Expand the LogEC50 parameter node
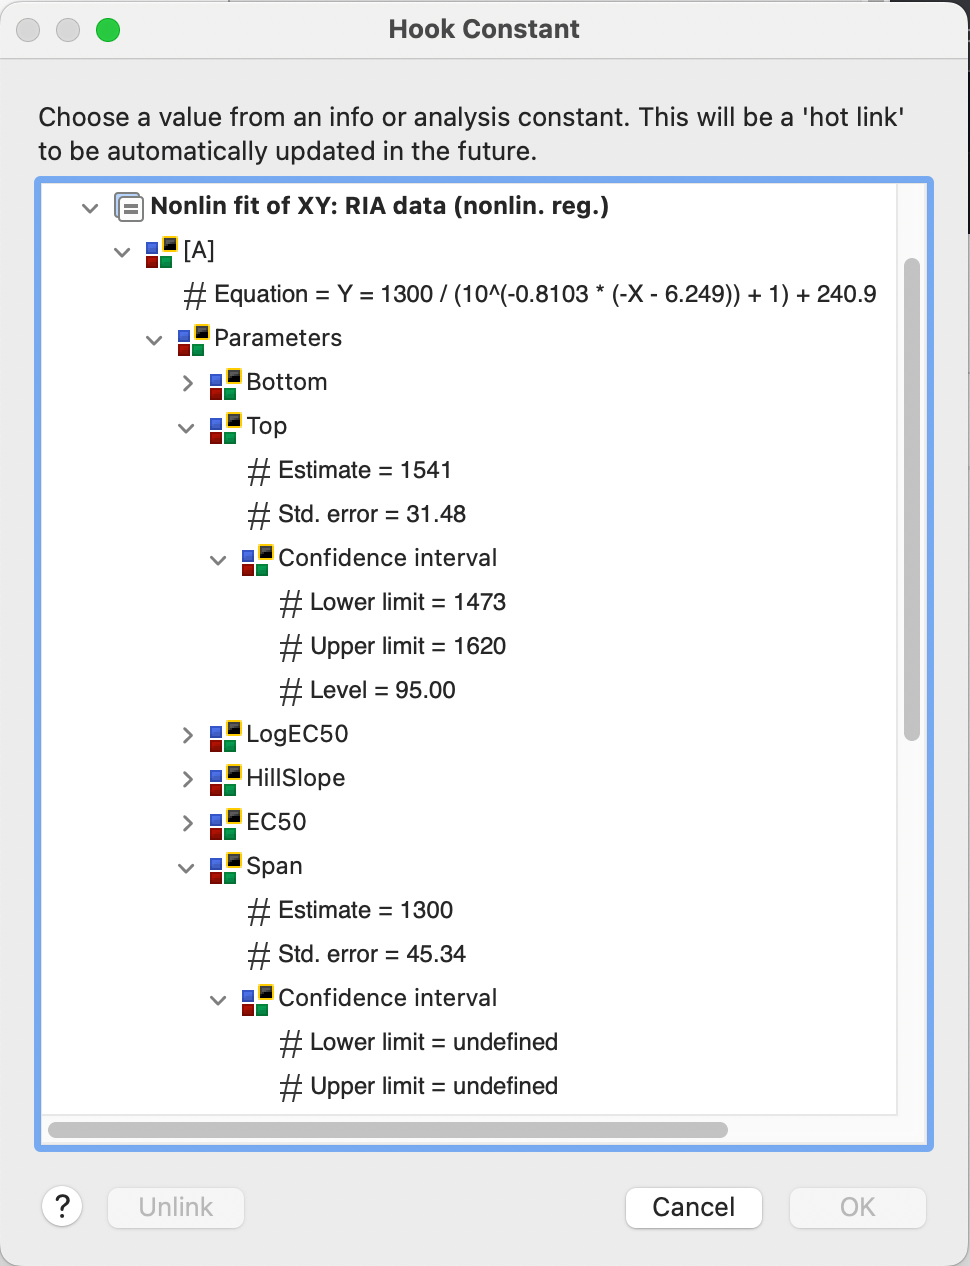This screenshot has height=1266, width=970. (188, 734)
